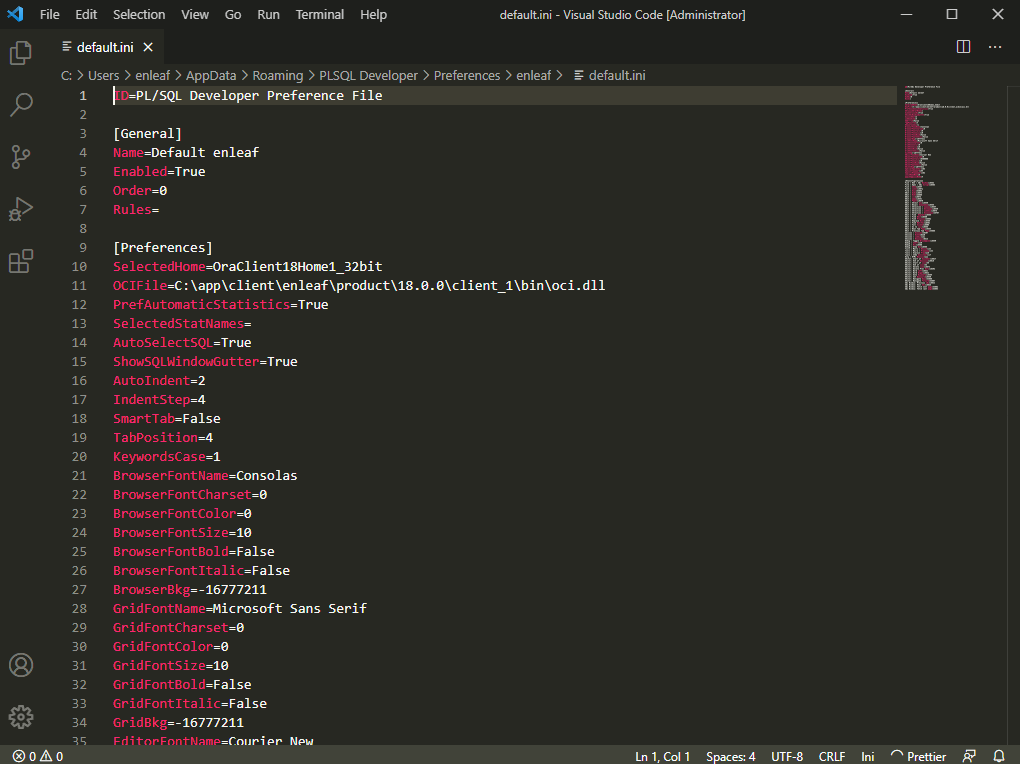Open the View menu
The image size is (1020, 764).
(x=195, y=14)
